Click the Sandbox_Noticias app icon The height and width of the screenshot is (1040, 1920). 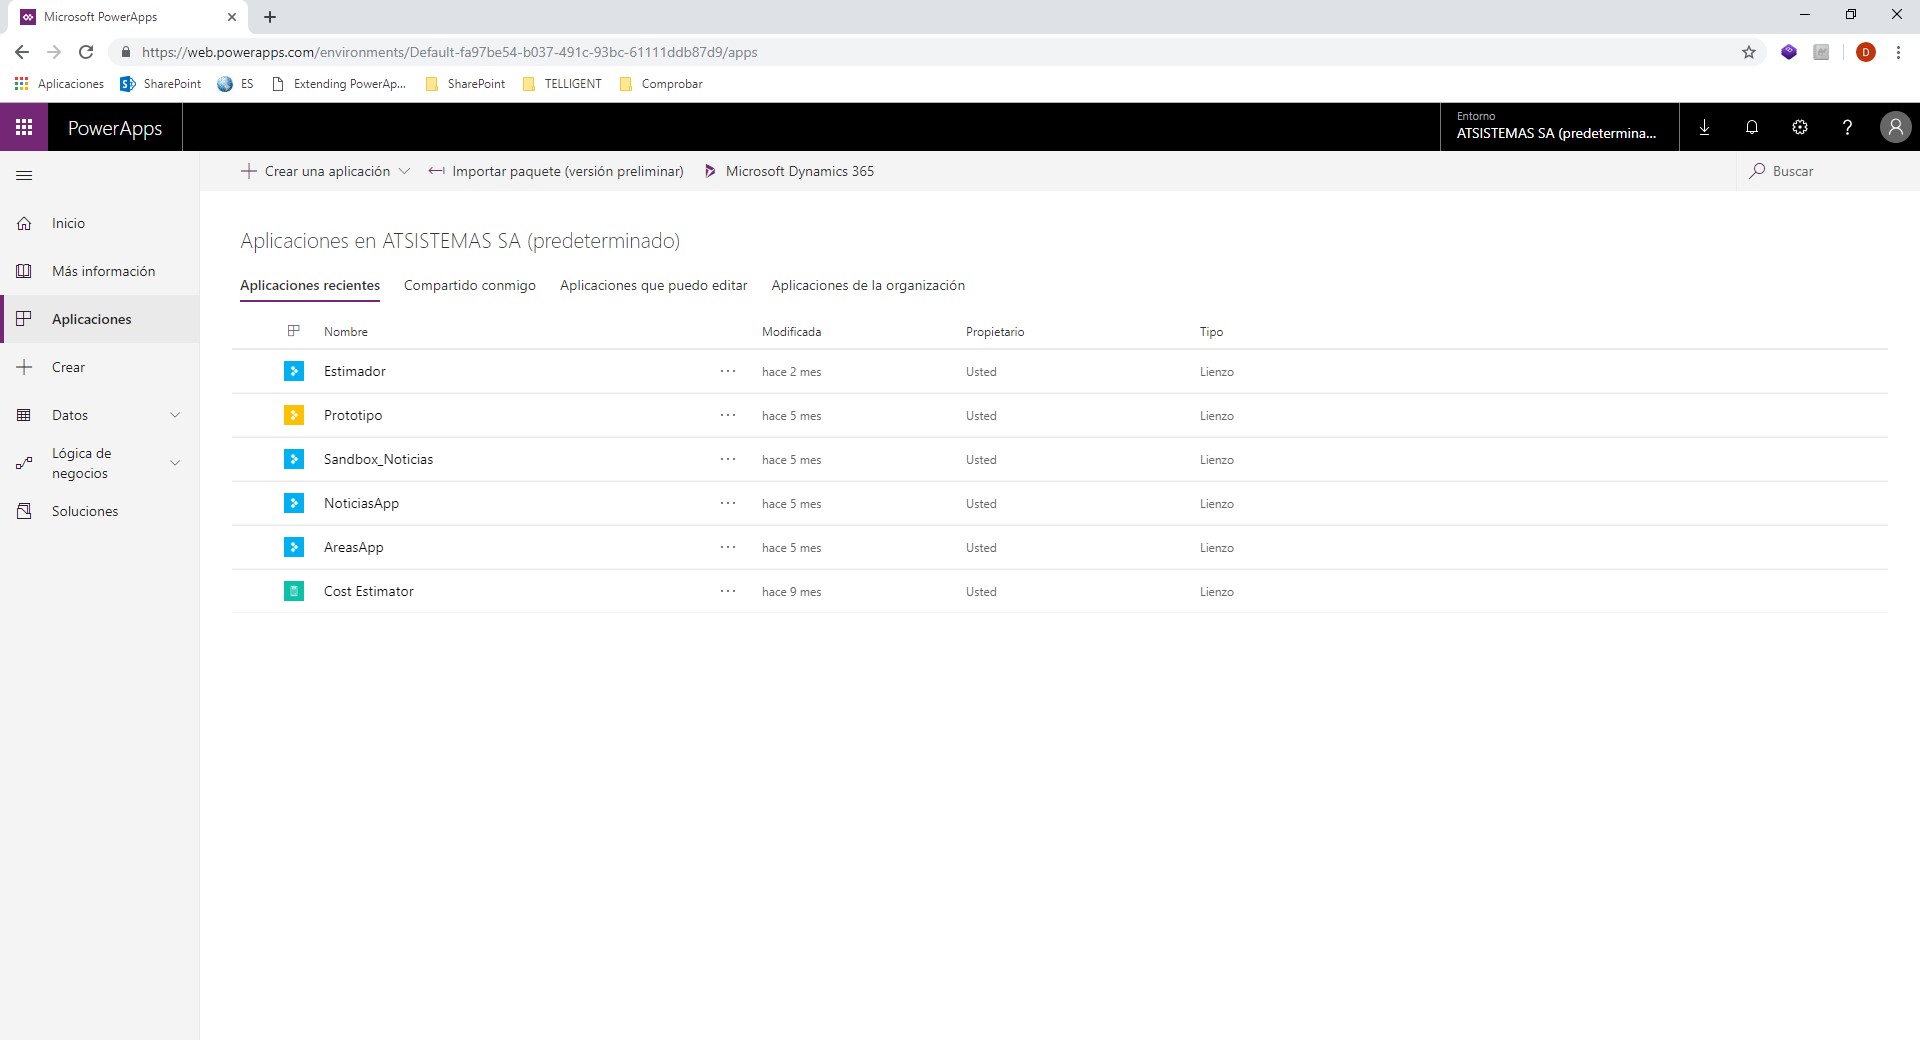pos(294,459)
